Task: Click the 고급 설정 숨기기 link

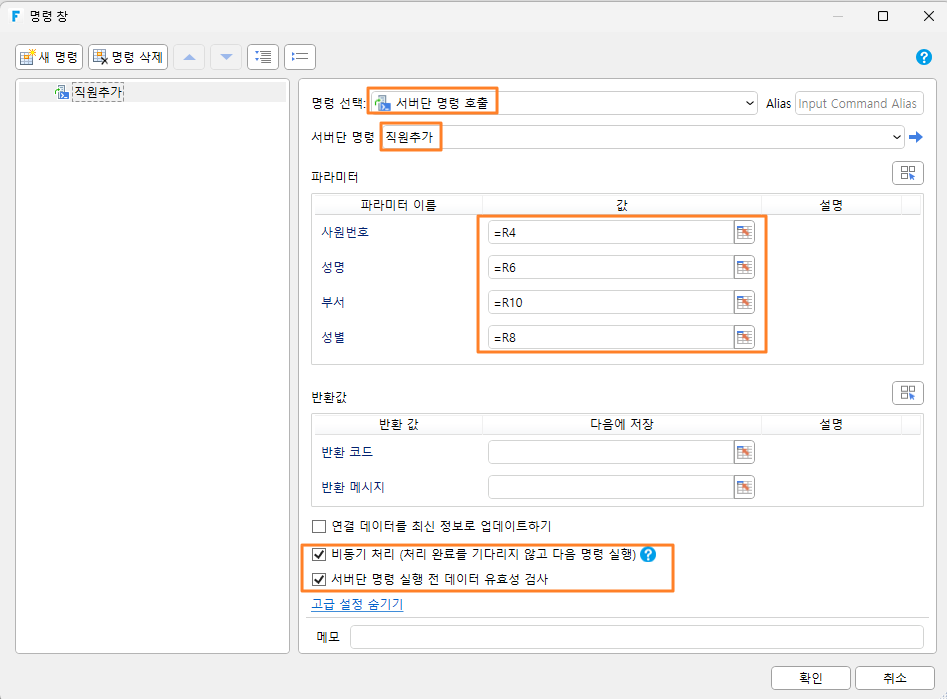Action: pyautogui.click(x=357, y=604)
